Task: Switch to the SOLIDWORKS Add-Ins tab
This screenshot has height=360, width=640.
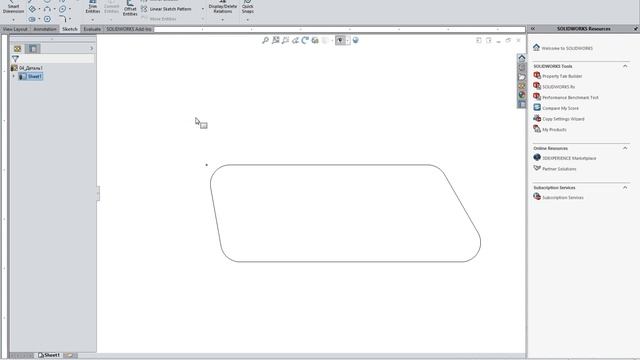Action: tap(129, 29)
